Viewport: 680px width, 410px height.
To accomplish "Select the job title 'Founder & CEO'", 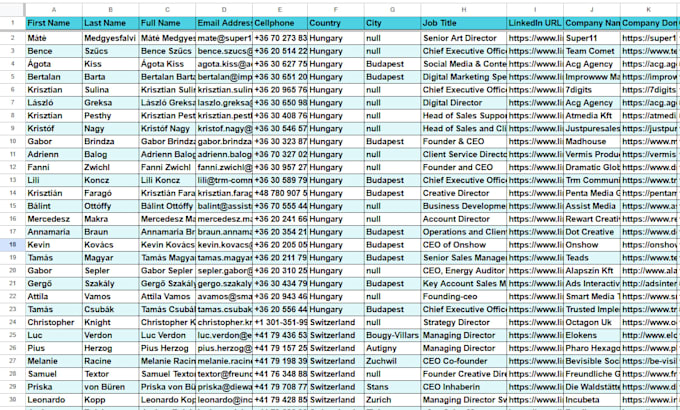I will click(x=463, y=141).
